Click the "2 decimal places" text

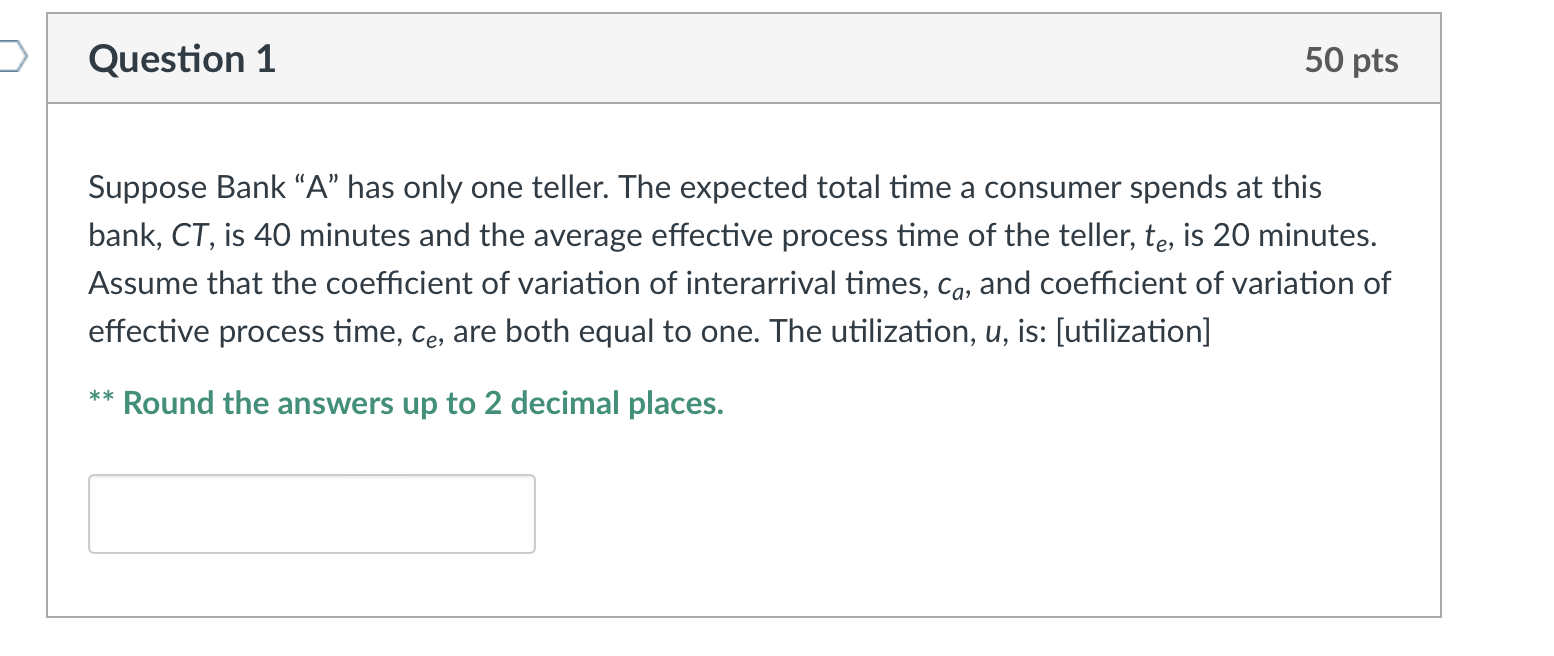pyautogui.click(x=604, y=404)
